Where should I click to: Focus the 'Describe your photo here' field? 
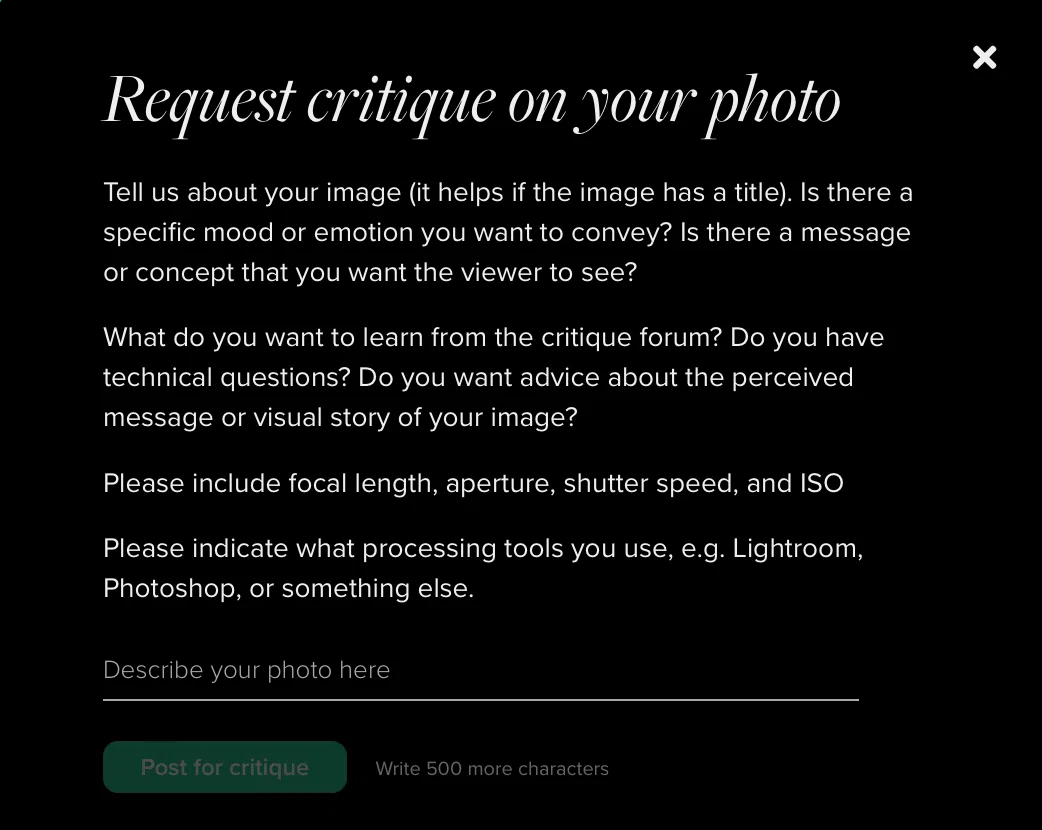[480, 670]
